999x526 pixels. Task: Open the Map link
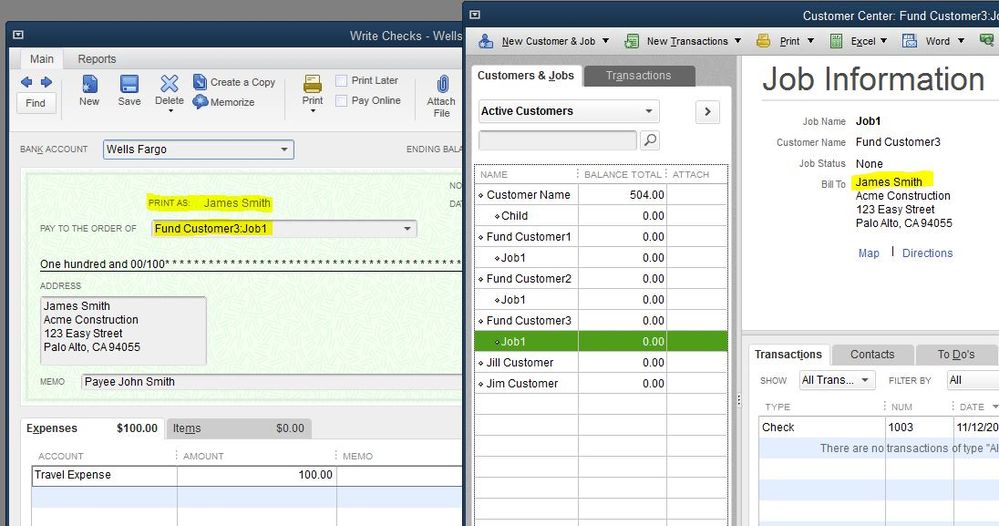click(868, 253)
